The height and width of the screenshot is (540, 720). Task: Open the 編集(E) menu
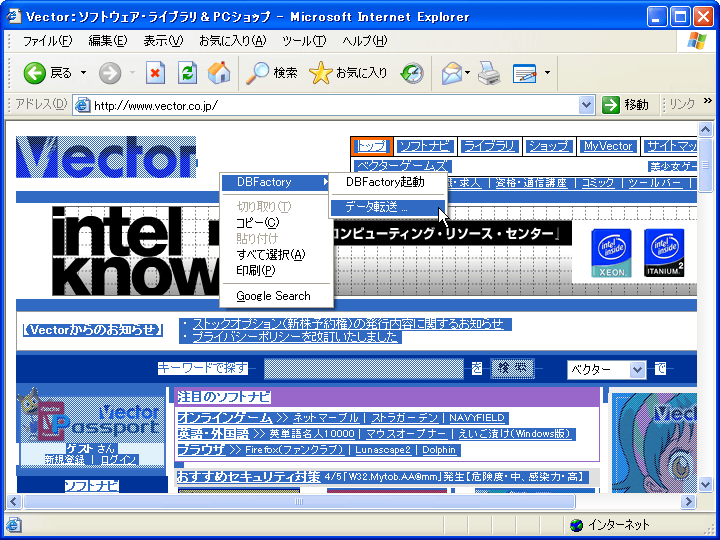click(x=107, y=41)
